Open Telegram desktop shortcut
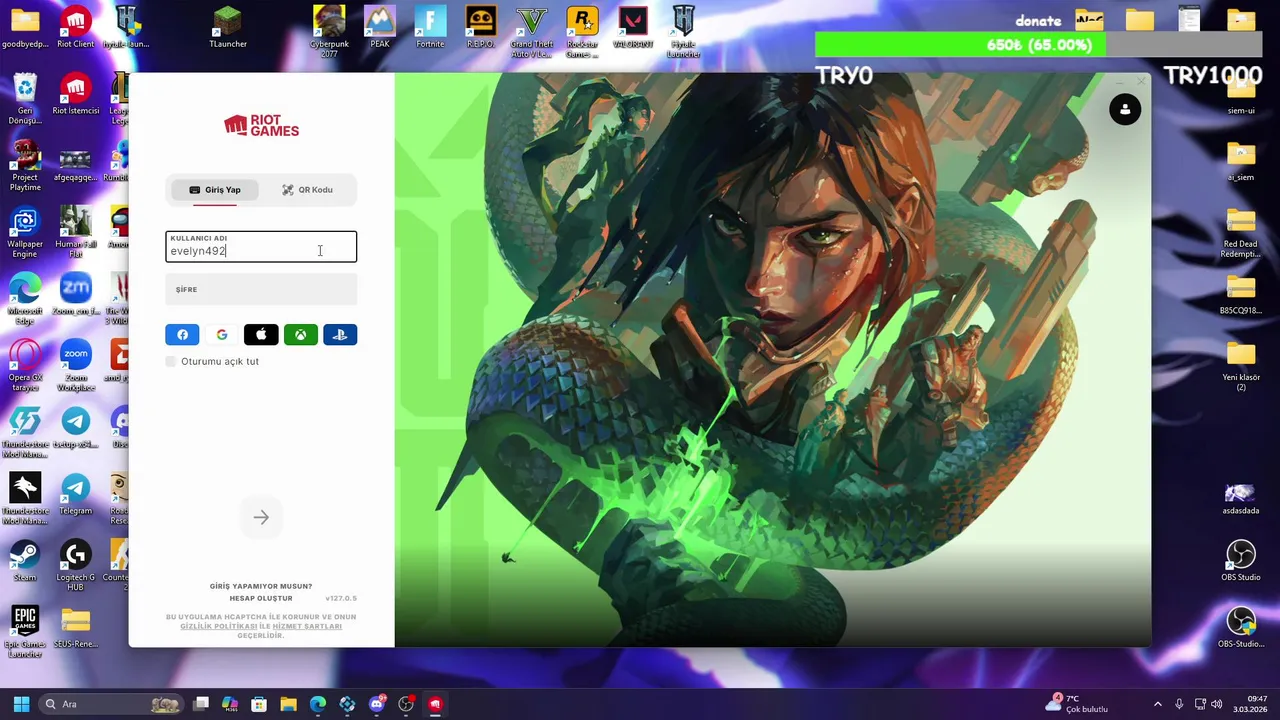 pyautogui.click(x=75, y=495)
